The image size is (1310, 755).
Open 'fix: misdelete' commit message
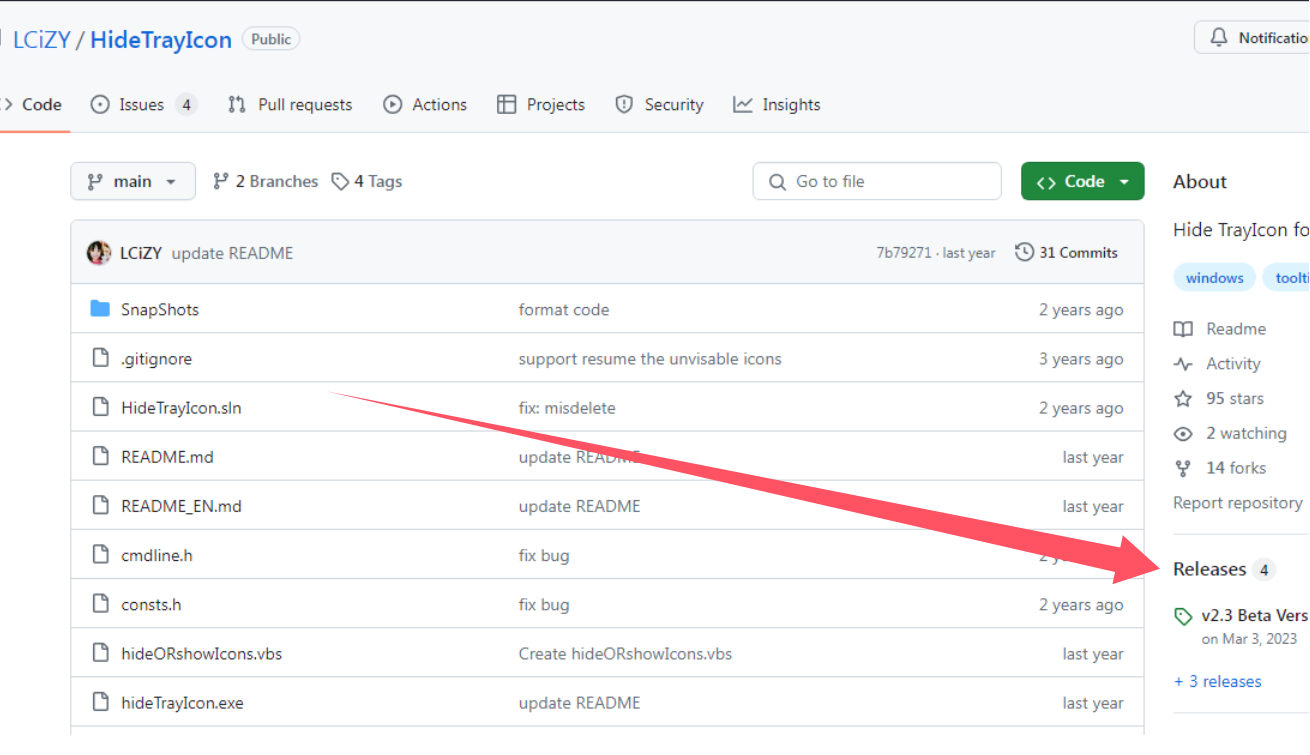(567, 407)
